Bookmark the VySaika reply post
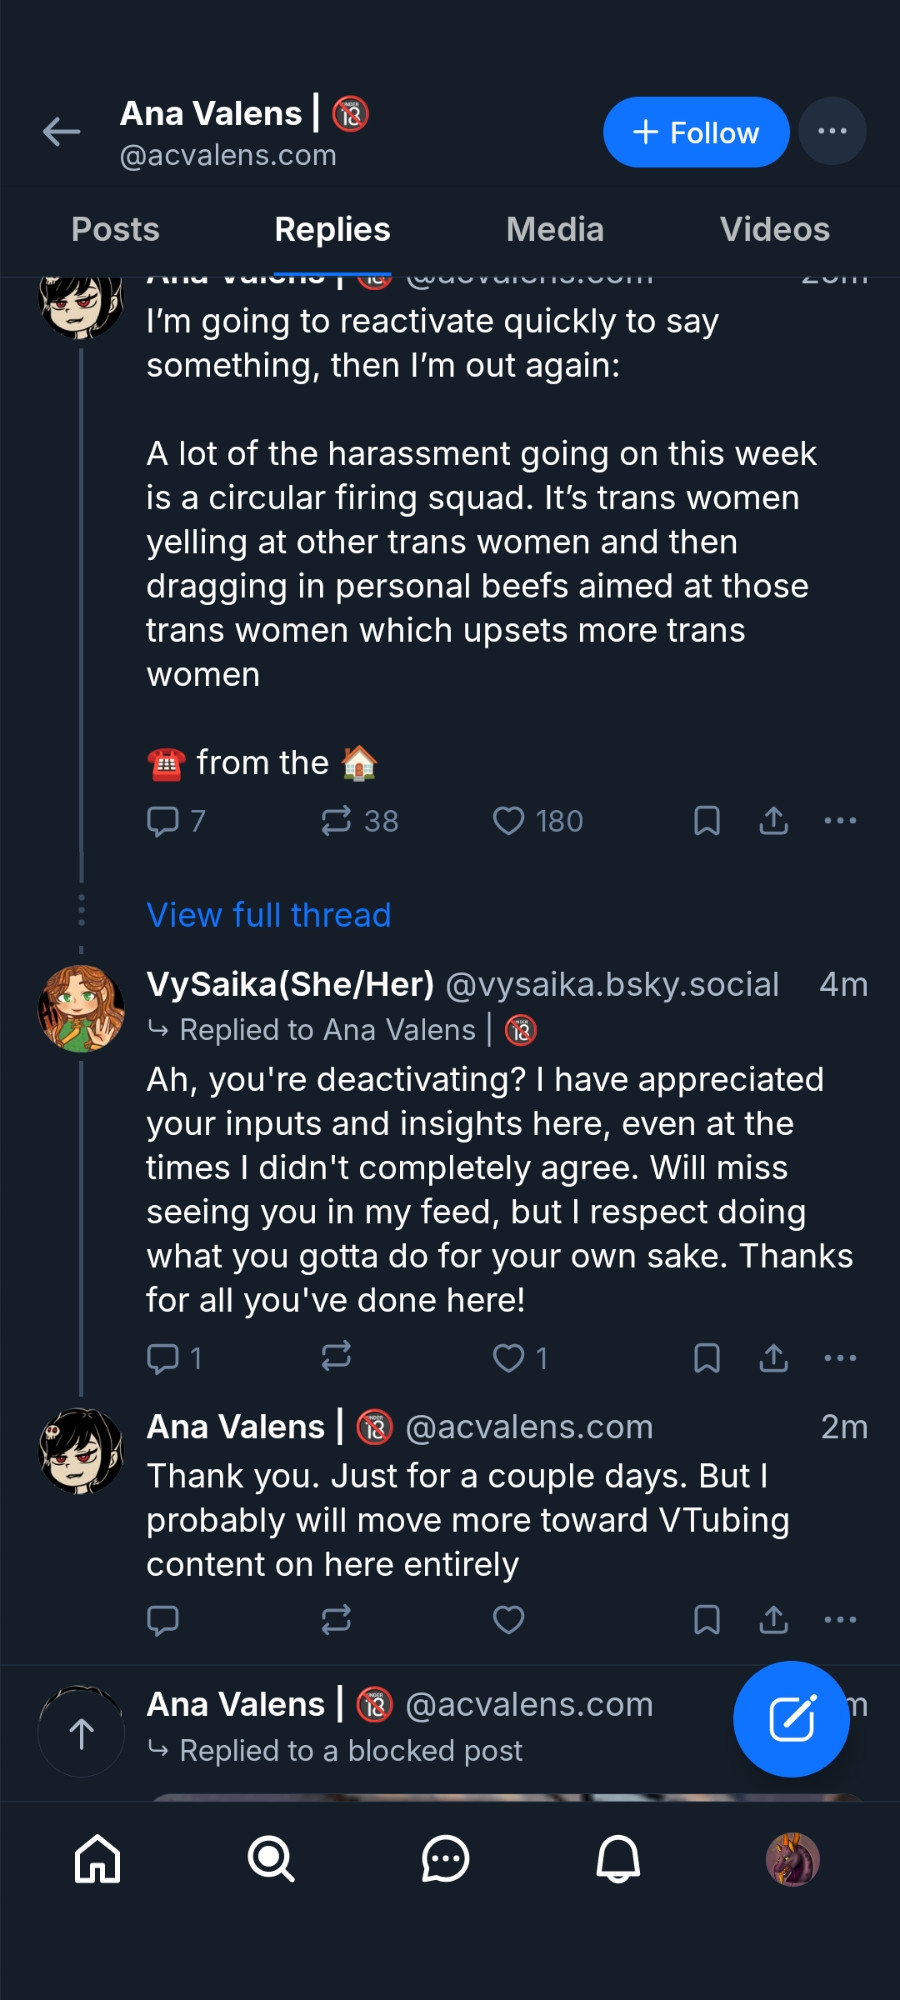Viewport: 900px width, 2000px height. click(707, 1358)
